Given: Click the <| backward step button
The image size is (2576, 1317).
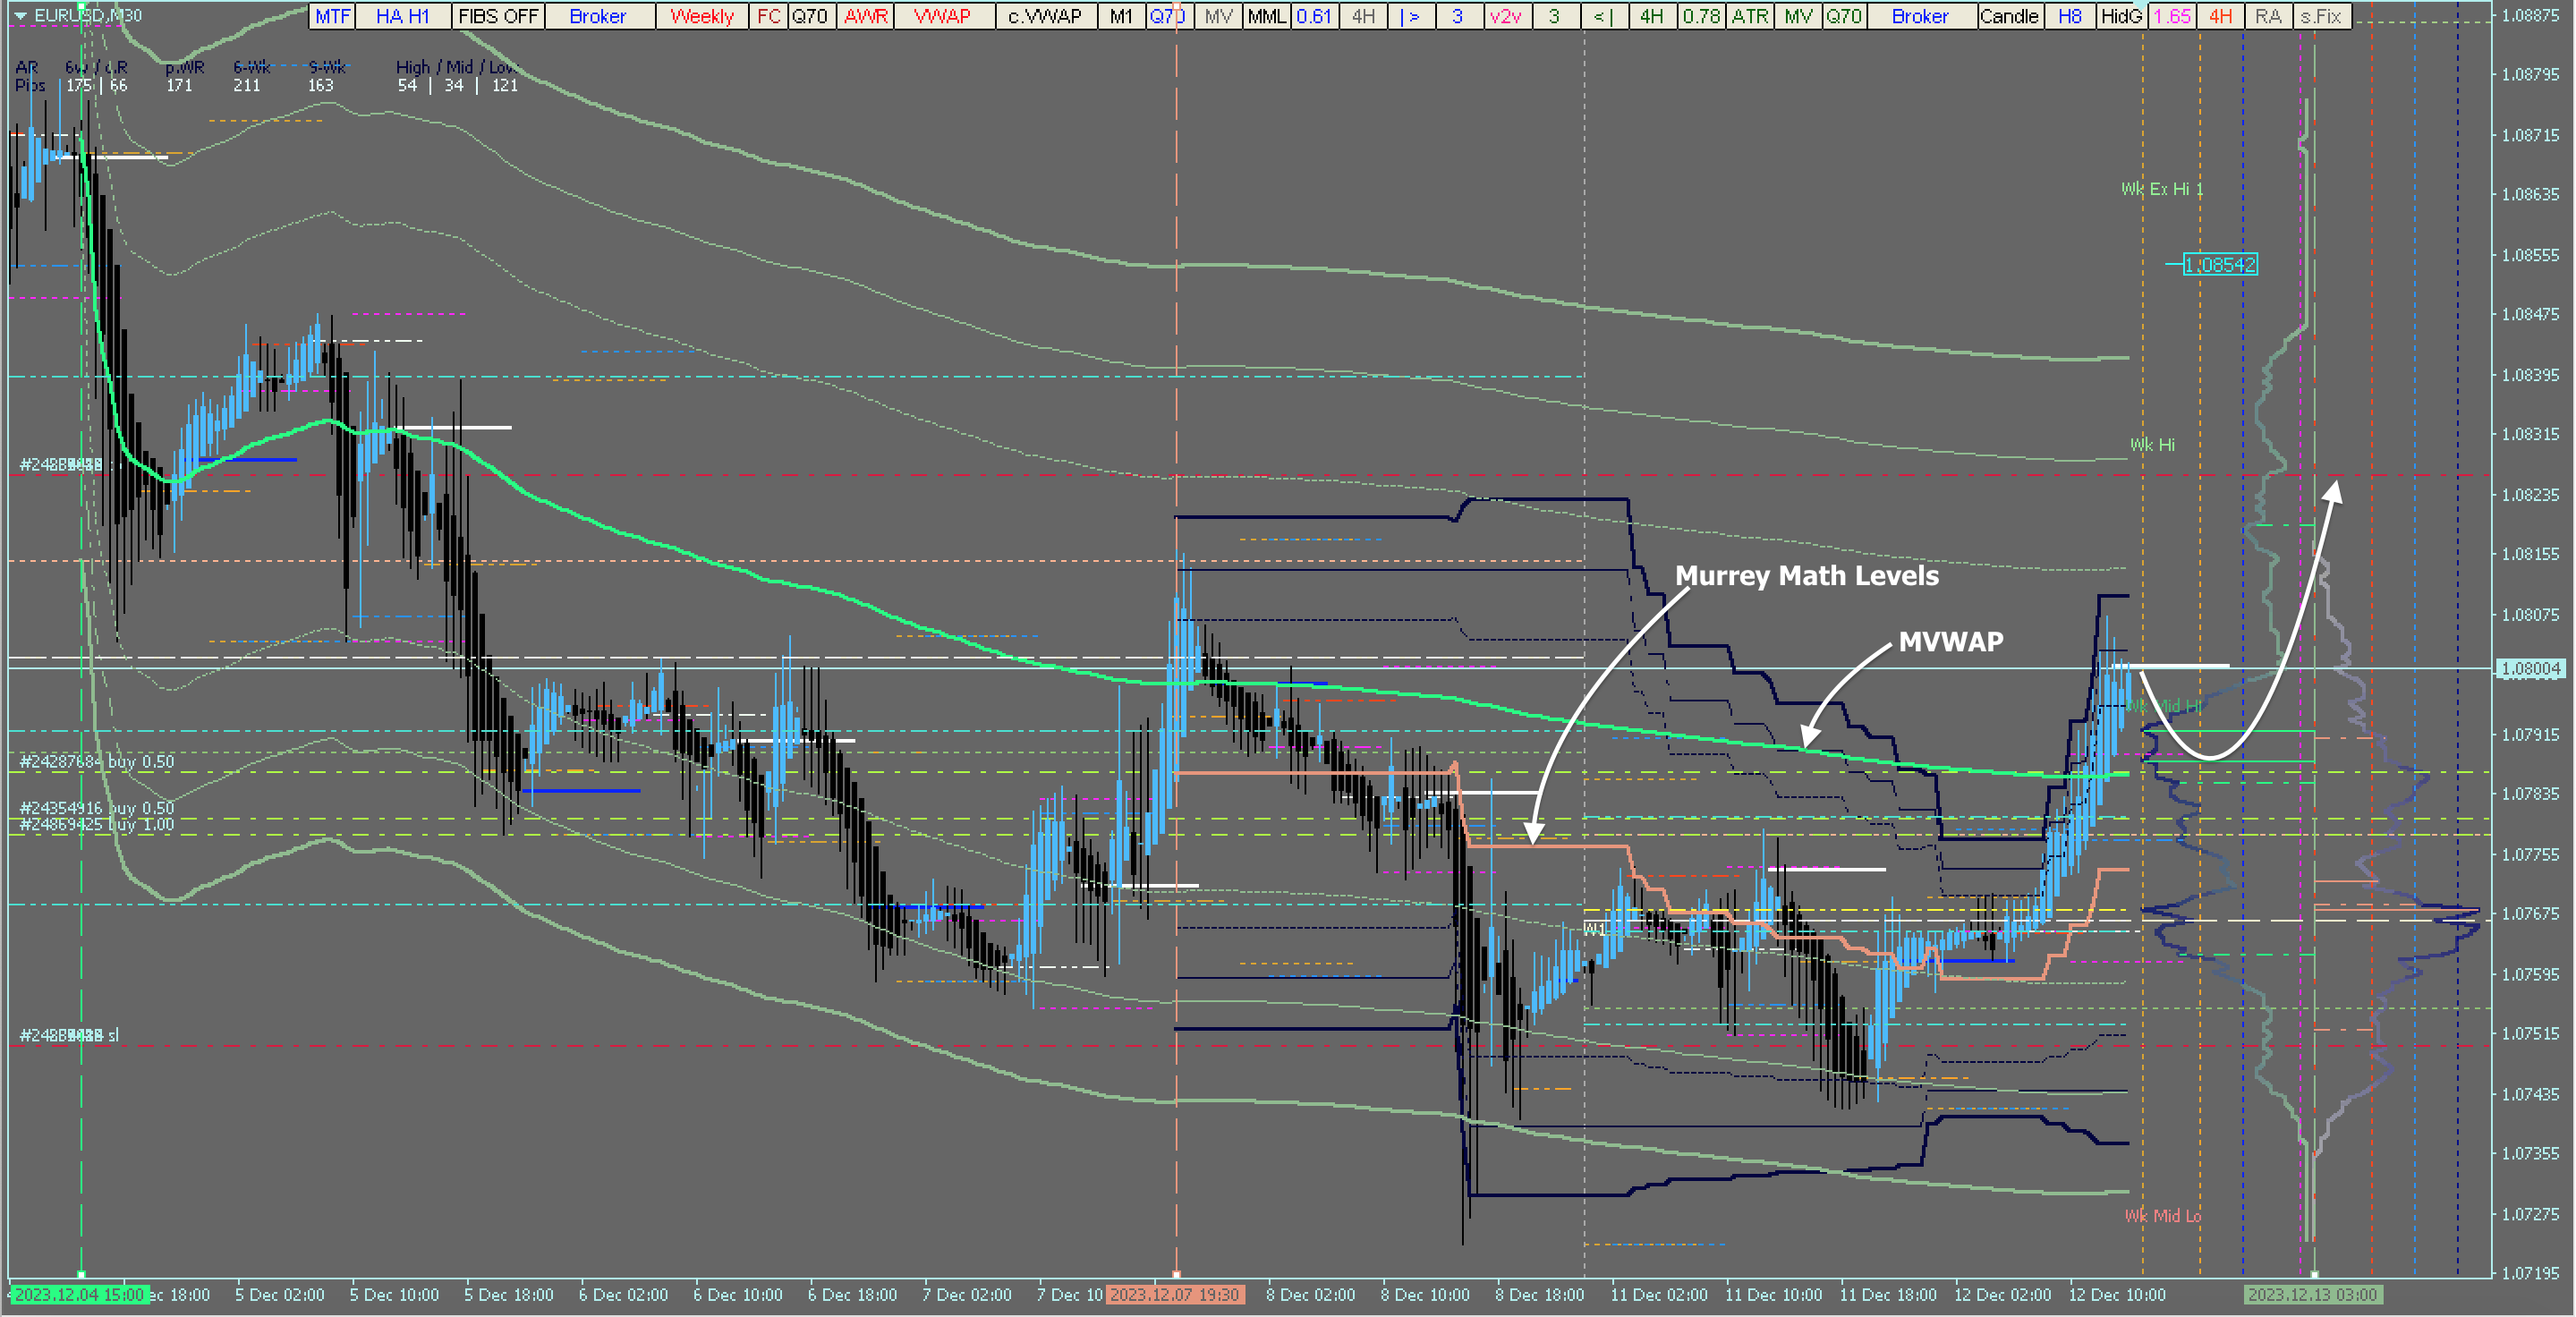Looking at the screenshot, I should (x=1603, y=16).
